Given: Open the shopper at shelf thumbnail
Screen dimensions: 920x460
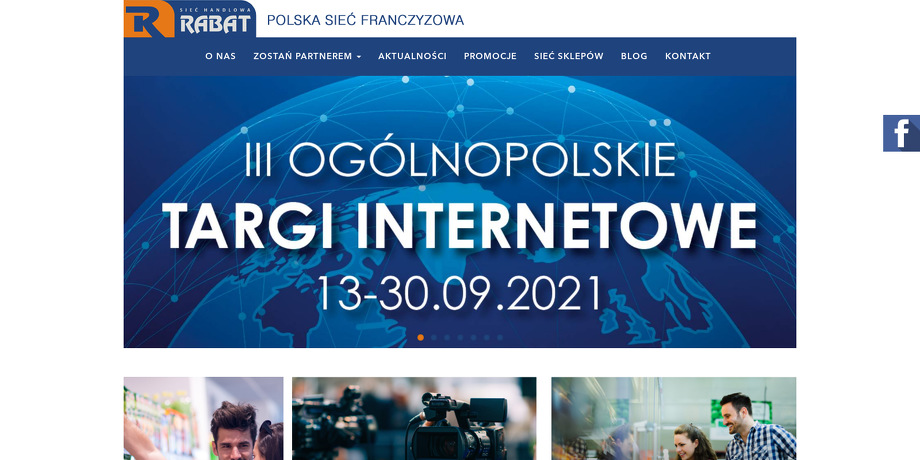Looking at the screenshot, I should click(x=204, y=418).
